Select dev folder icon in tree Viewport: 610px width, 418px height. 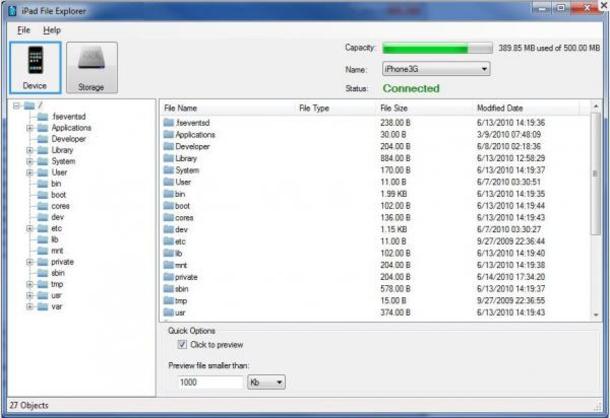pos(43,217)
